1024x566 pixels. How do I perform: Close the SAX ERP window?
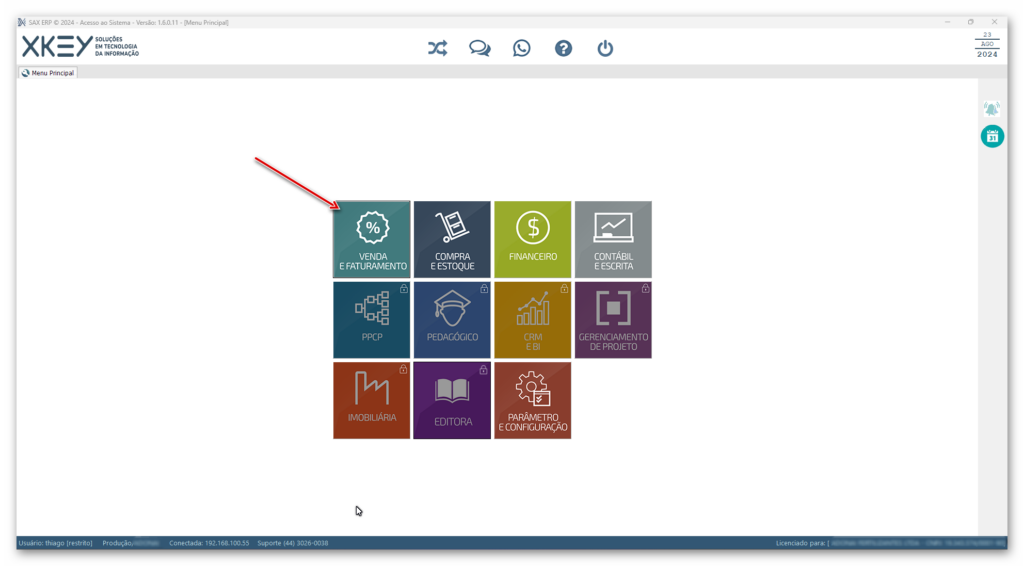(994, 22)
